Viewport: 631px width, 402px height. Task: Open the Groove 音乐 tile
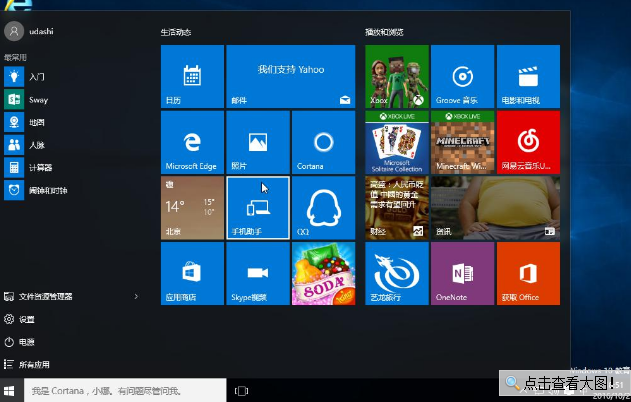(462, 76)
